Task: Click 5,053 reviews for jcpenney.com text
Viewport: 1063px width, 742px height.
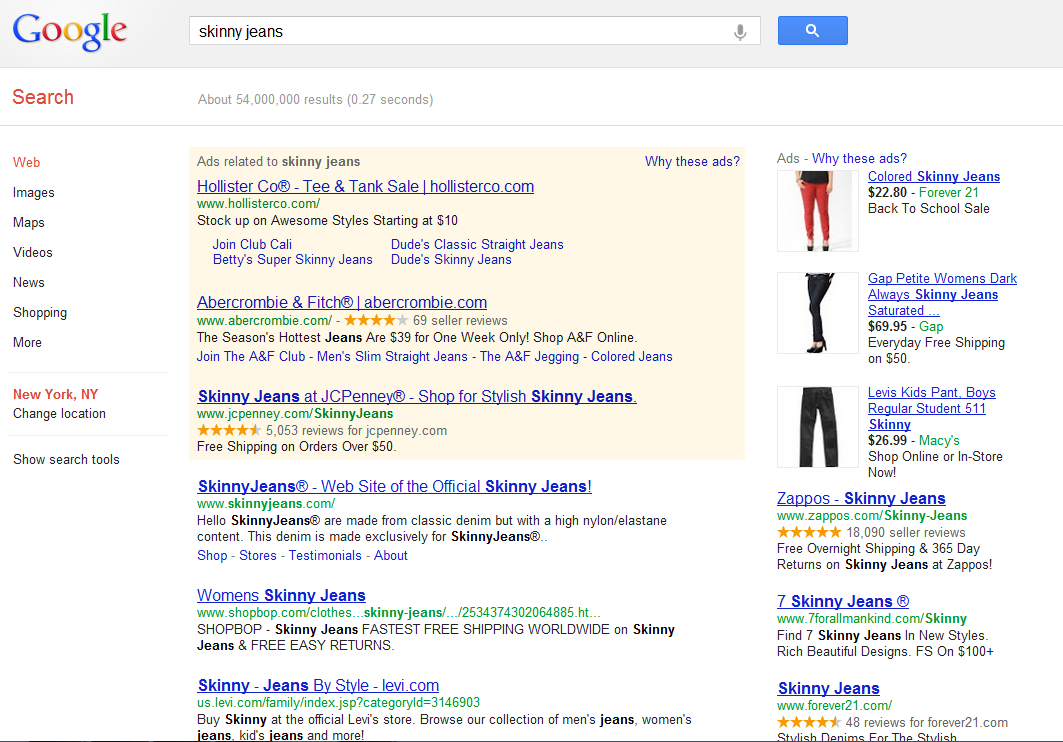Action: pos(357,431)
